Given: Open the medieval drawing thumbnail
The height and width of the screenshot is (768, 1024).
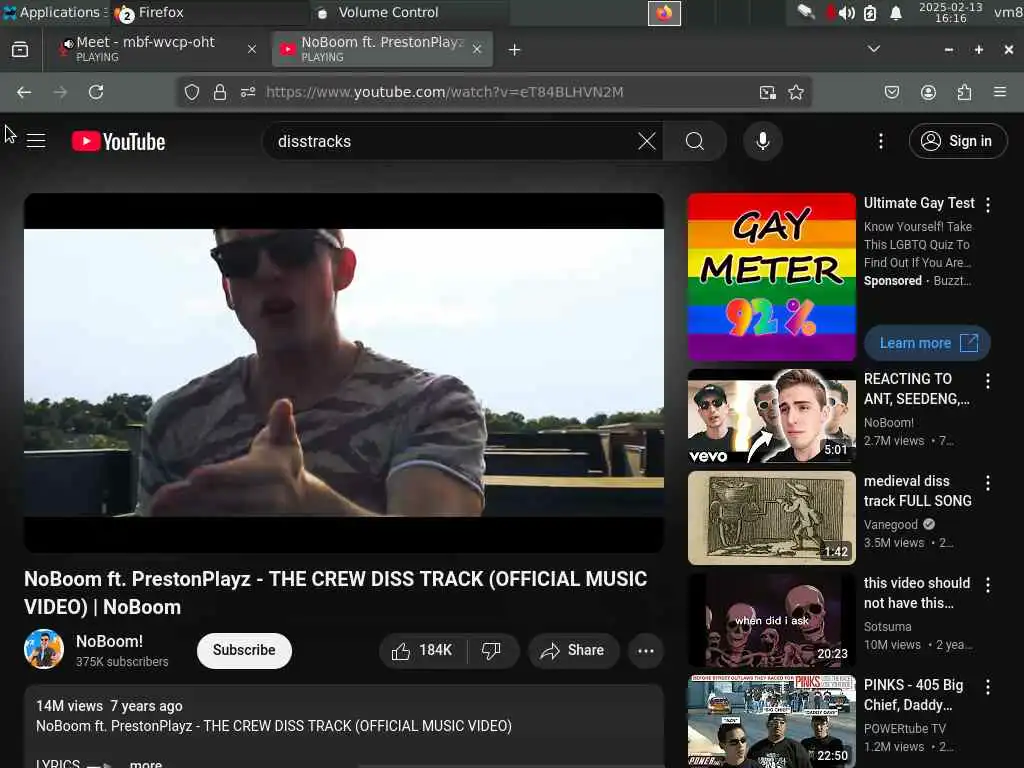Looking at the screenshot, I should point(771,518).
